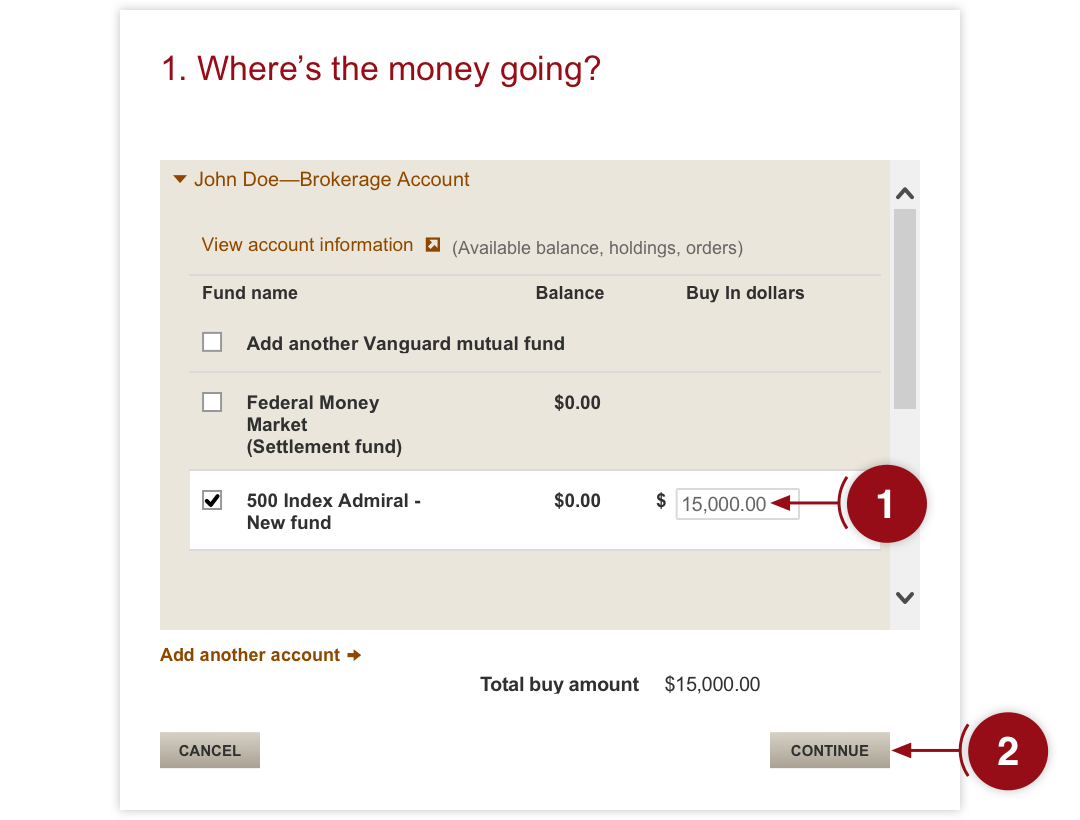Image resolution: width=1080 pixels, height=820 pixels.
Task: Click the numbered callout badge 1
Action: [886, 503]
